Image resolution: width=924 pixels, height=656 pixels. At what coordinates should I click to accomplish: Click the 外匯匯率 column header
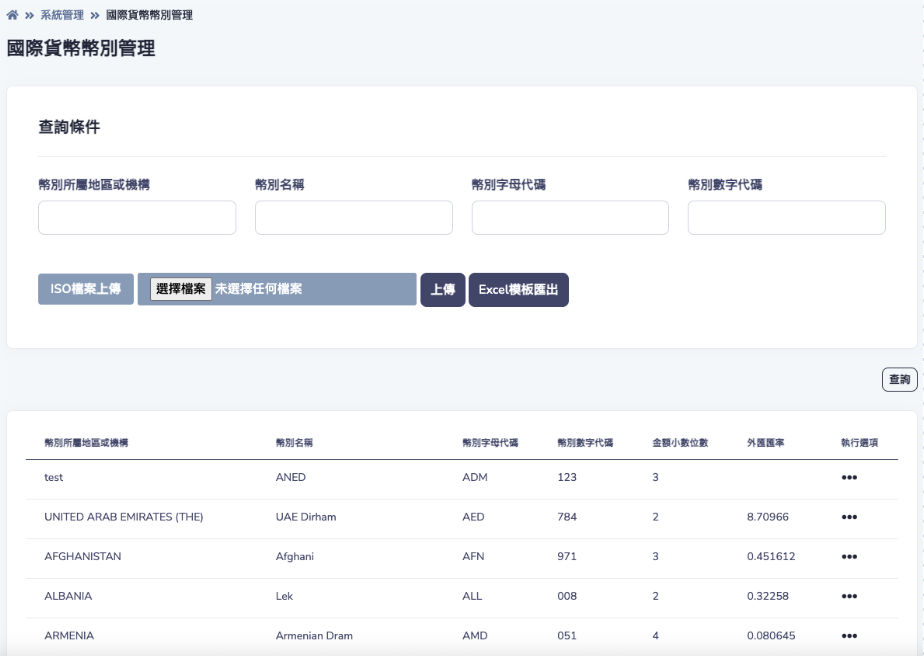pos(765,442)
